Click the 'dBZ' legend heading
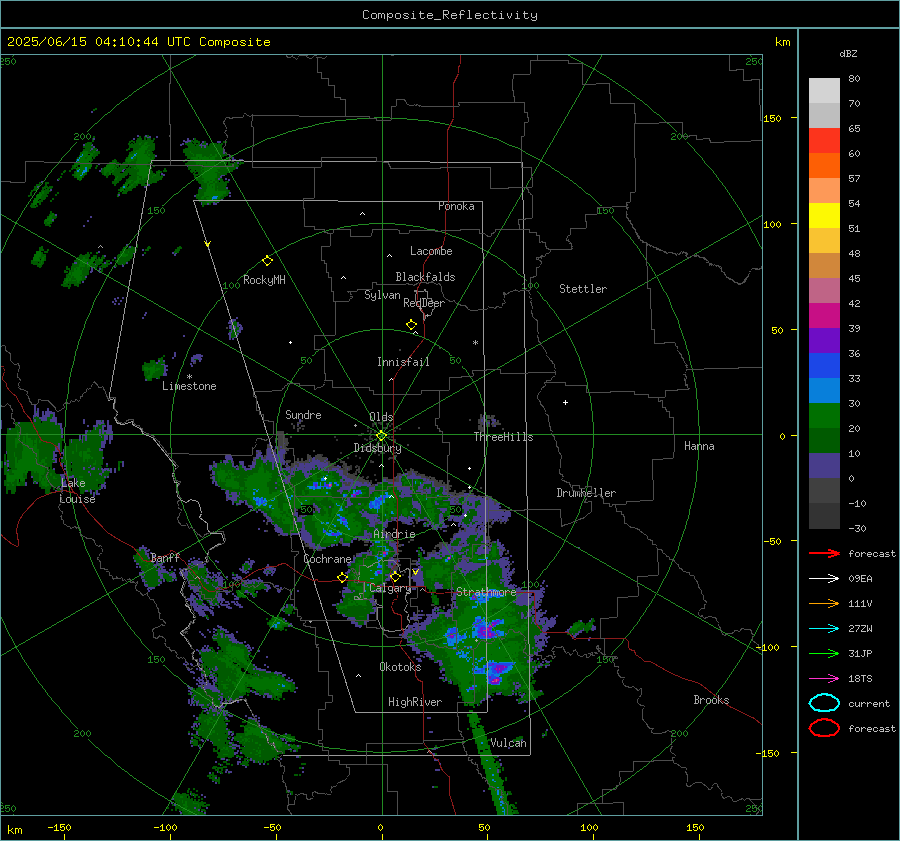This screenshot has width=900, height=841. pos(848,54)
